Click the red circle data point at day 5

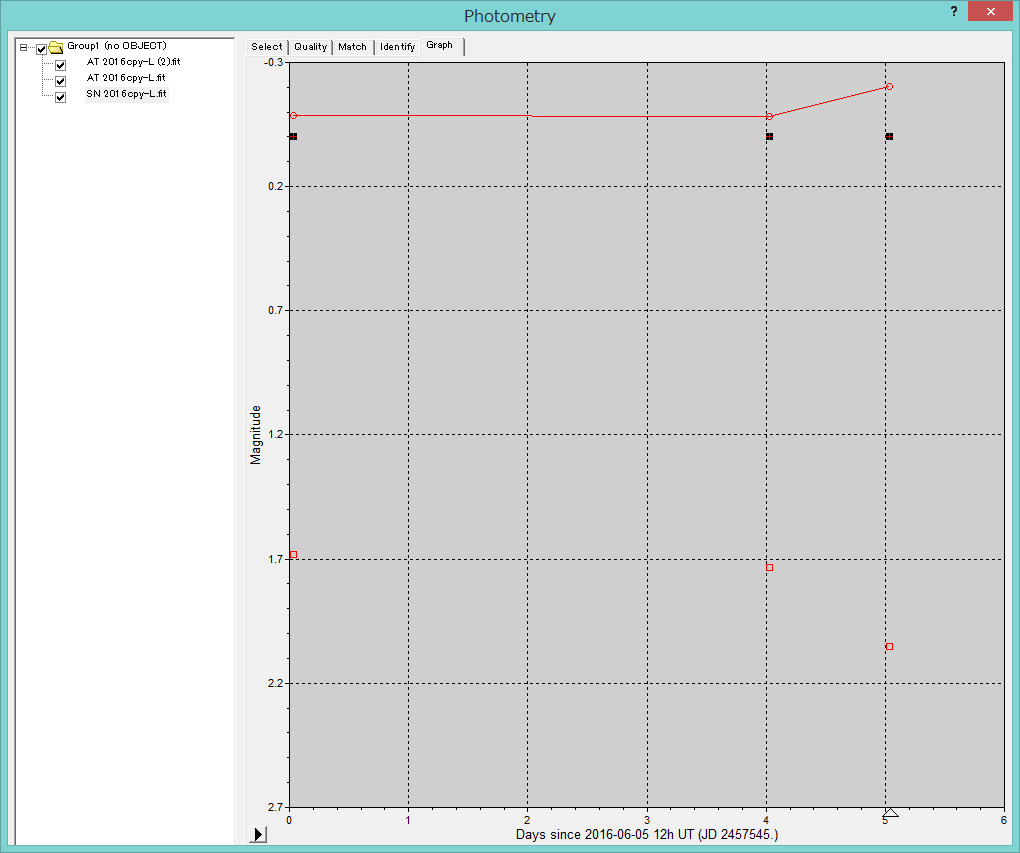point(889,87)
